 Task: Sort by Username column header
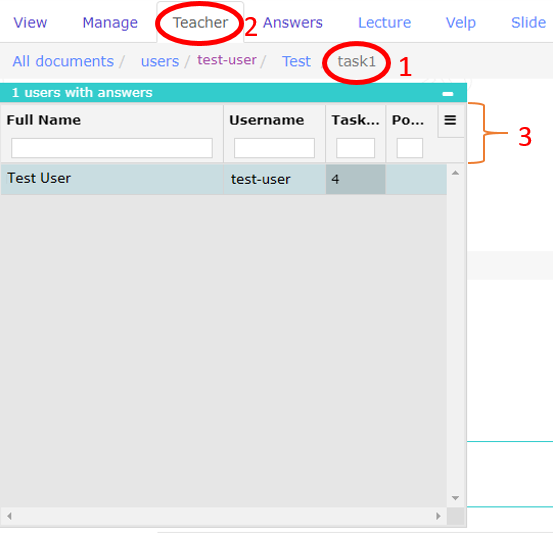pos(267,120)
